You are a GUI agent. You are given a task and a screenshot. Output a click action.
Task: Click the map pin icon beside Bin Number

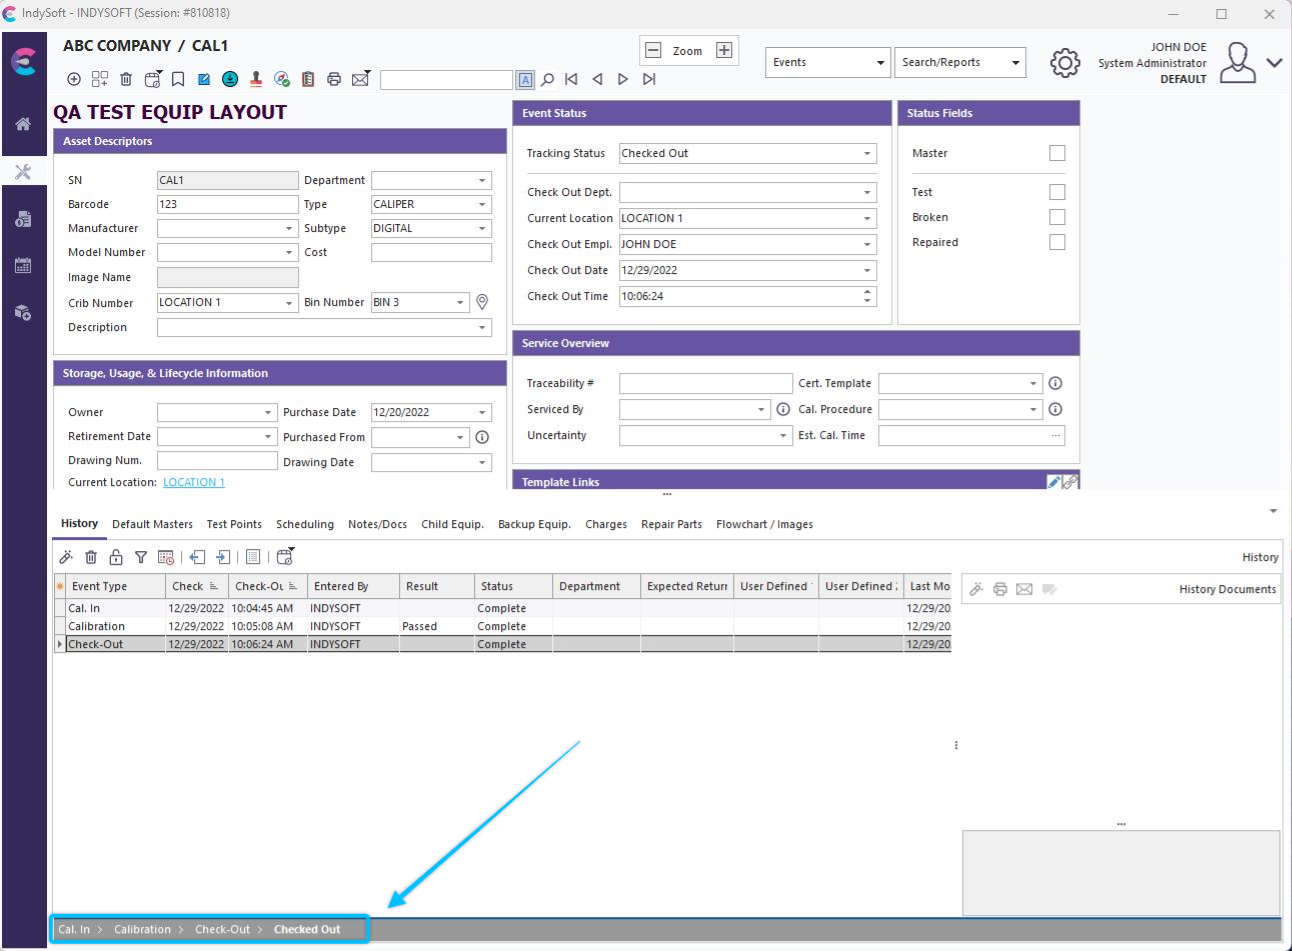(x=482, y=302)
